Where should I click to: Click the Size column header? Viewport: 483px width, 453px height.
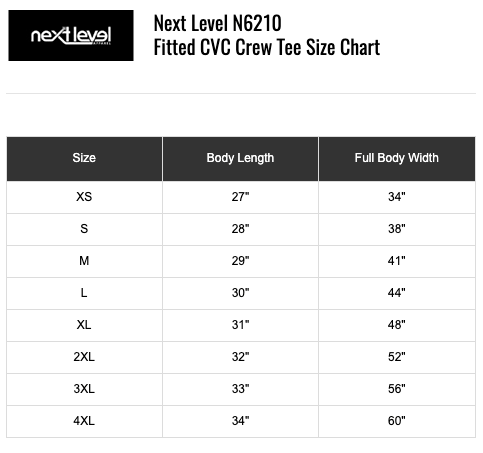tap(84, 159)
